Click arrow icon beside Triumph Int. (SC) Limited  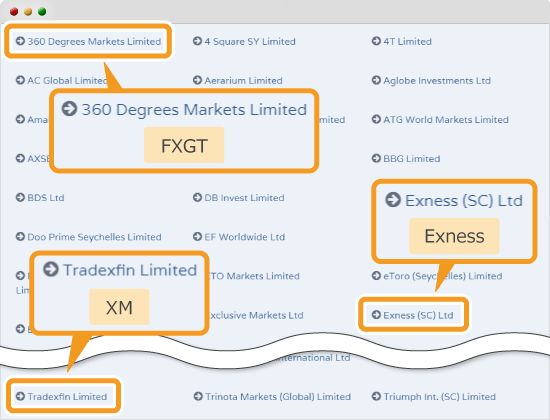coord(376,396)
